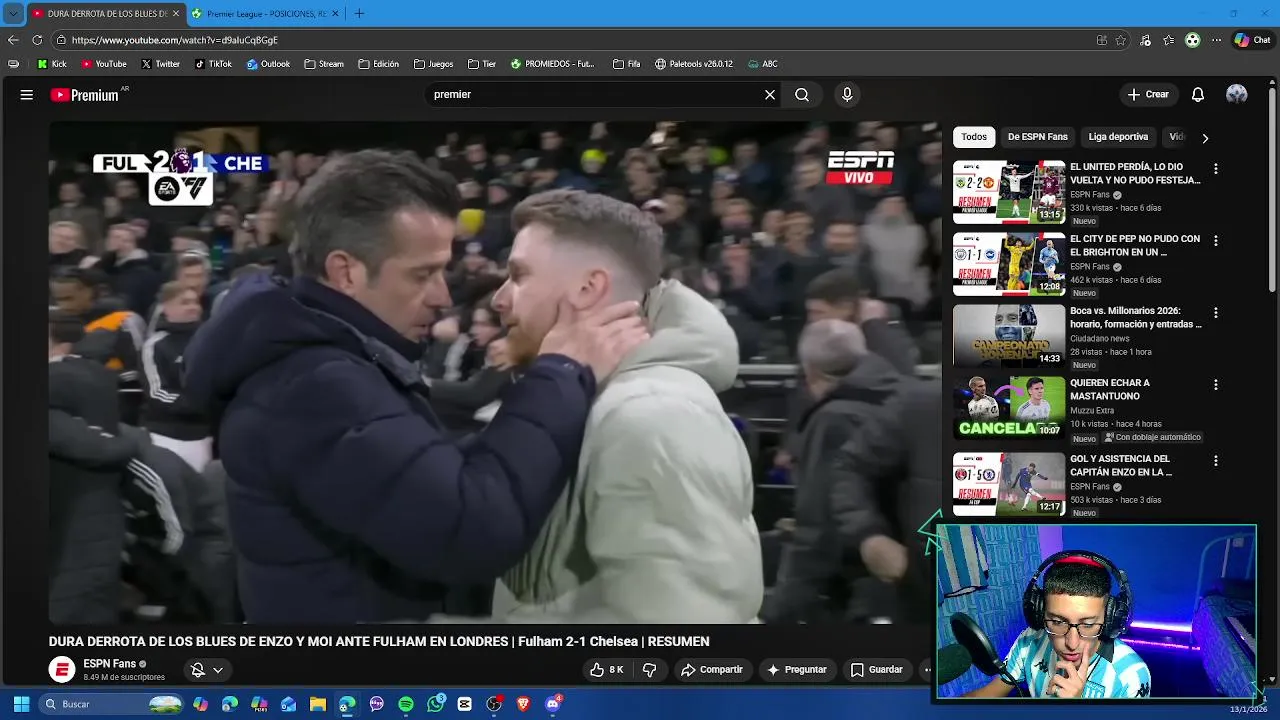1280x720 pixels.
Task: Click the 'Compartir' share button
Action: click(x=712, y=670)
